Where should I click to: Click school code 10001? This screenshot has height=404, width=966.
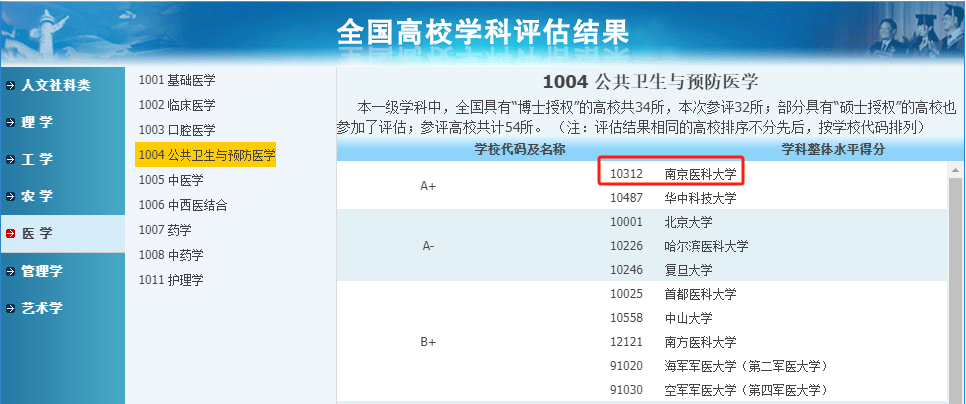pyautogui.click(x=627, y=222)
